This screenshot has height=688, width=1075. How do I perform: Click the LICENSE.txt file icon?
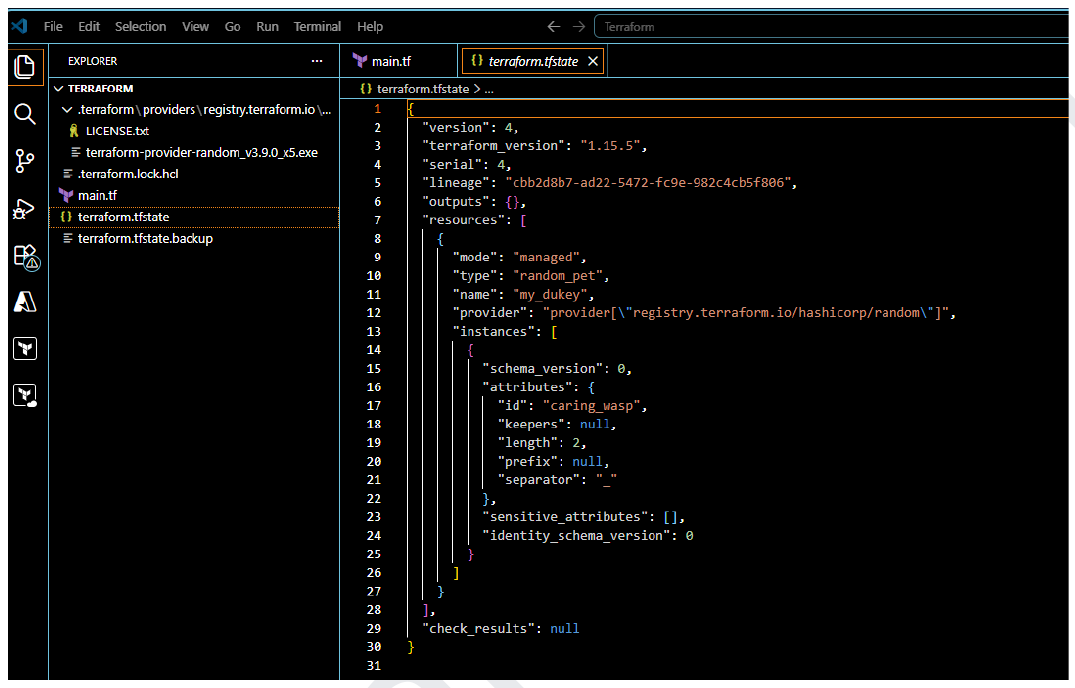pos(74,130)
